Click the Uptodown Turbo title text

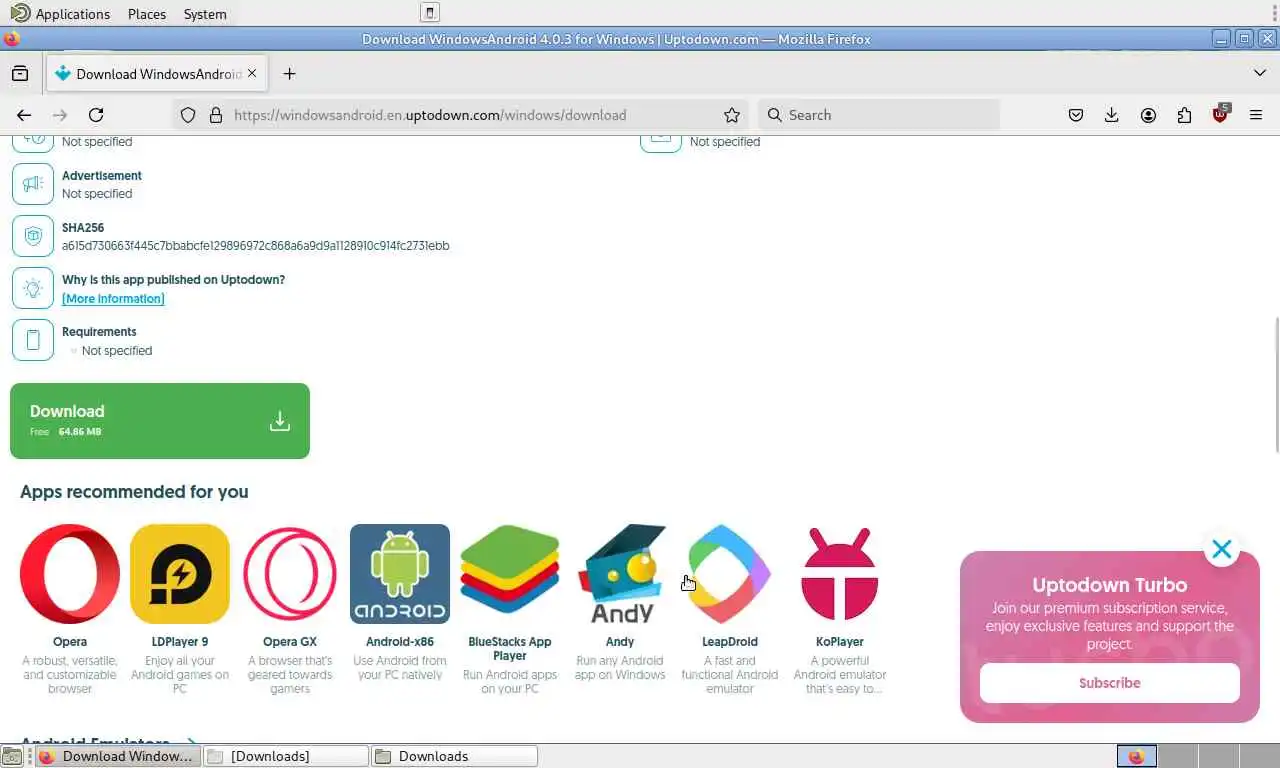click(1110, 585)
